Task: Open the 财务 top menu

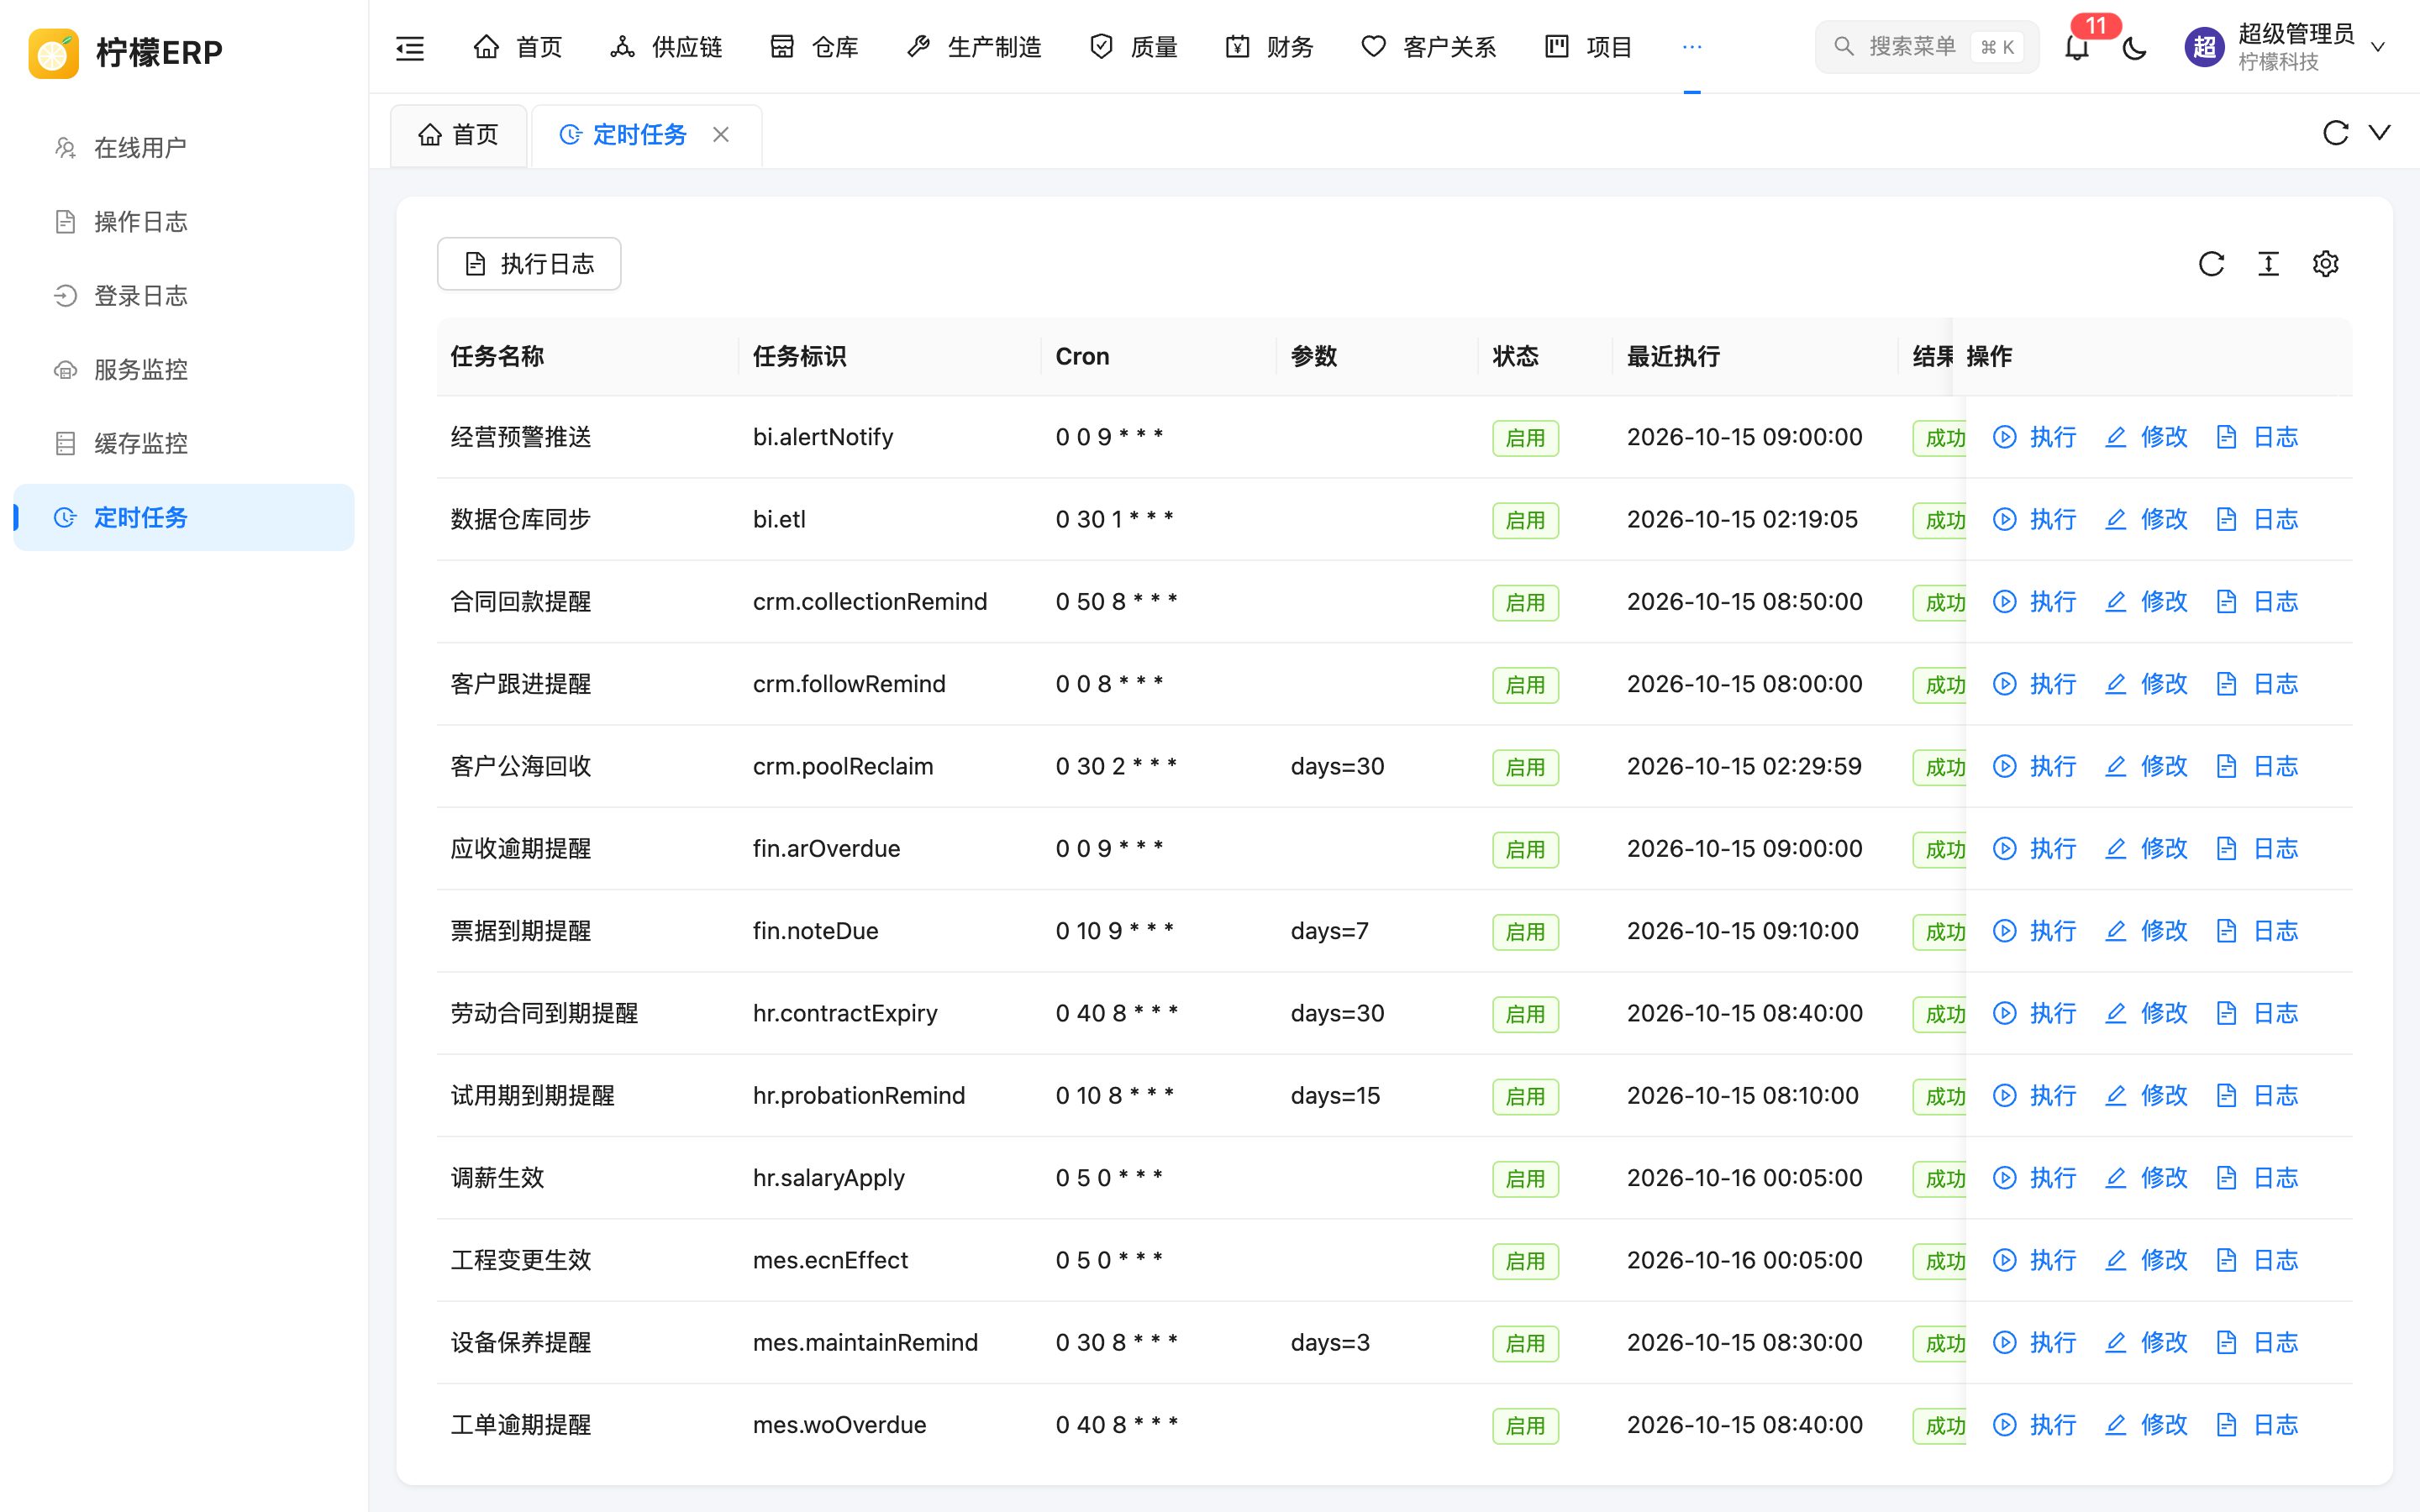Action: (x=1269, y=47)
